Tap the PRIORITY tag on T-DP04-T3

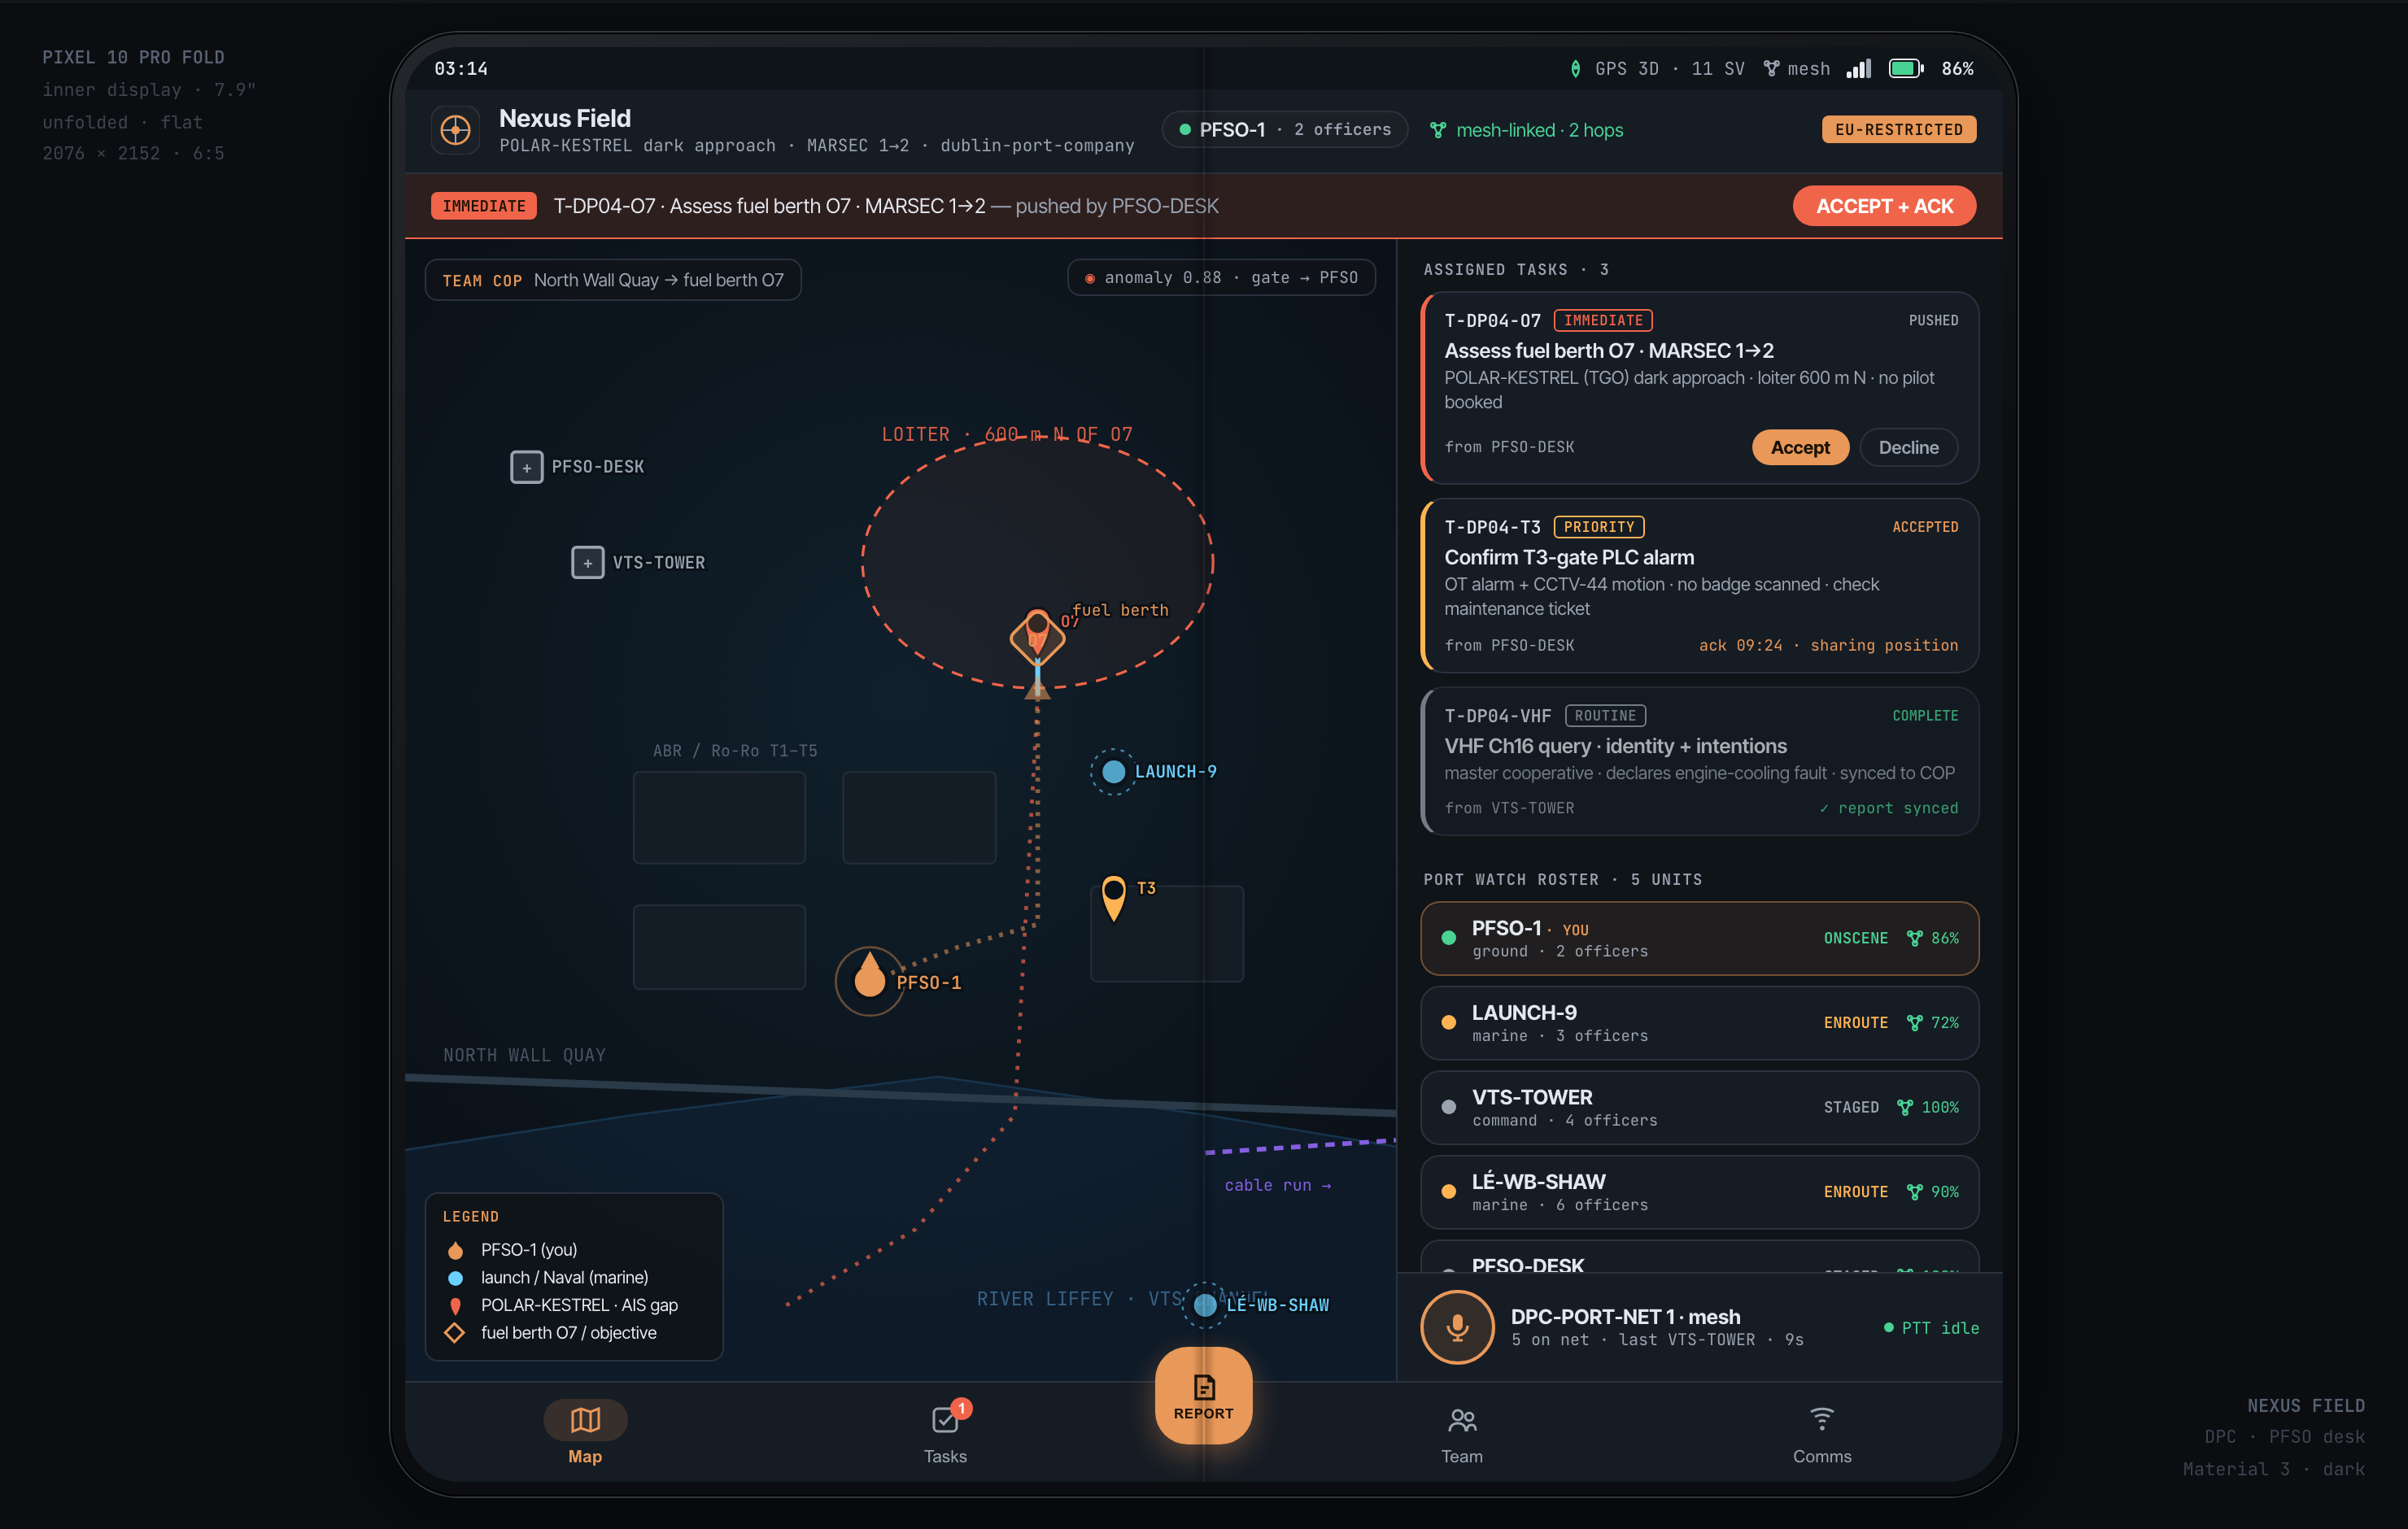pyautogui.click(x=1598, y=527)
